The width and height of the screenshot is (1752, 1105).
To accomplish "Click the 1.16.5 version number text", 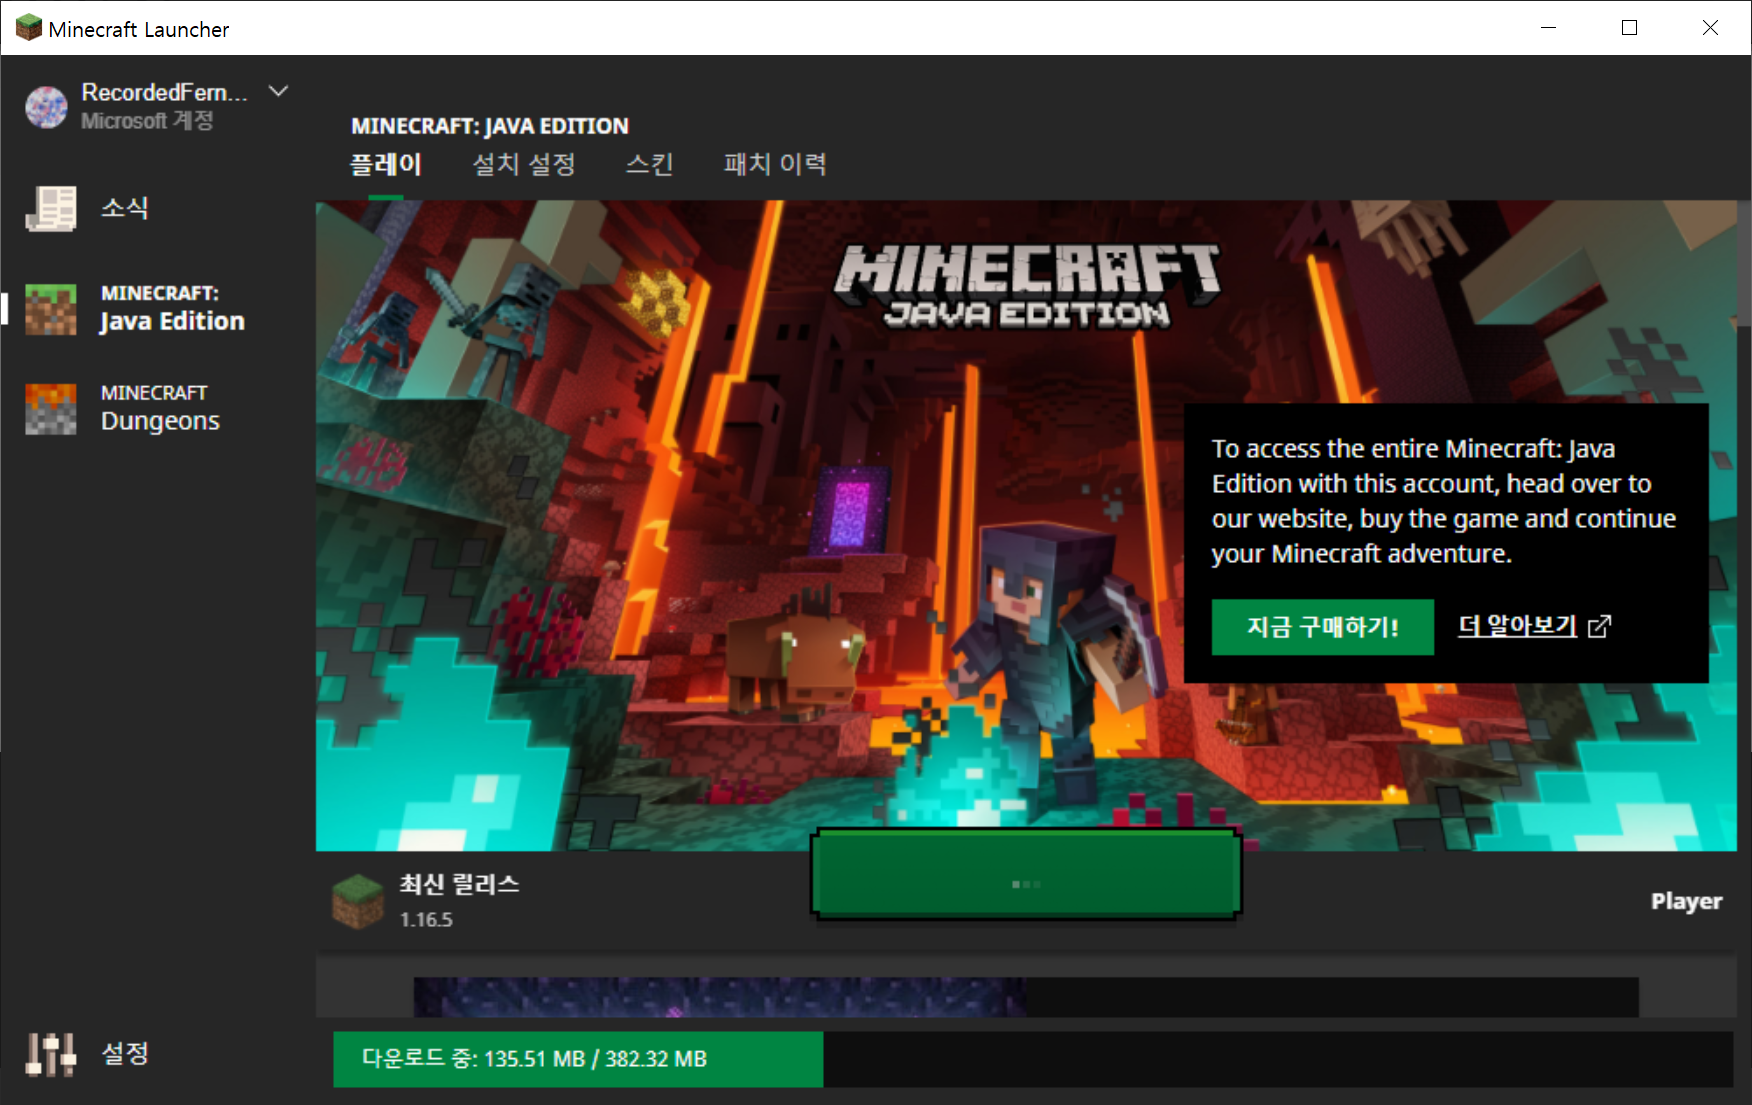I will 426,919.
